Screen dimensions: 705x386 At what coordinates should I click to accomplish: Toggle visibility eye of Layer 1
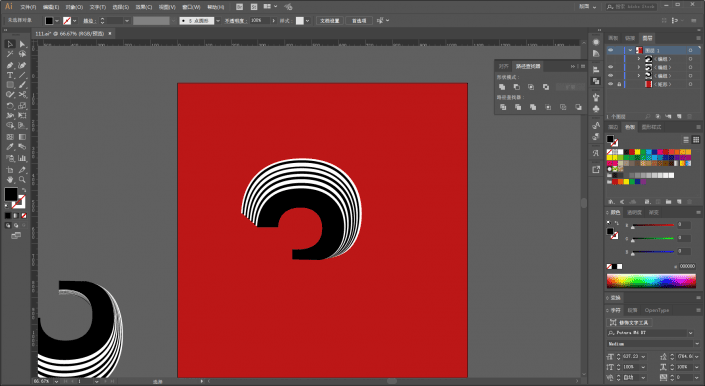coord(610,50)
